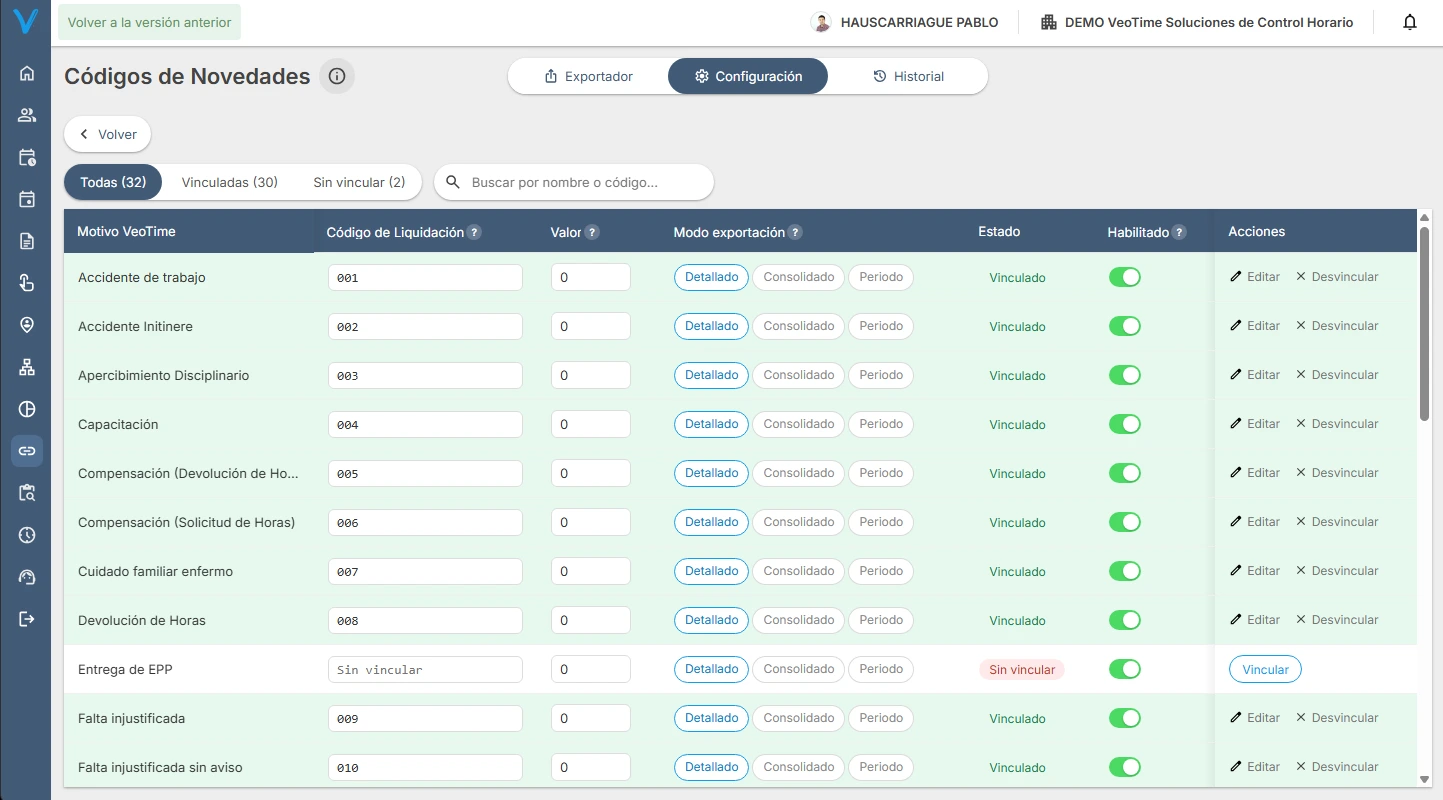Toggle Habilitado switch for Falta injustificada
Image resolution: width=1443 pixels, height=800 pixels.
[1125, 718]
